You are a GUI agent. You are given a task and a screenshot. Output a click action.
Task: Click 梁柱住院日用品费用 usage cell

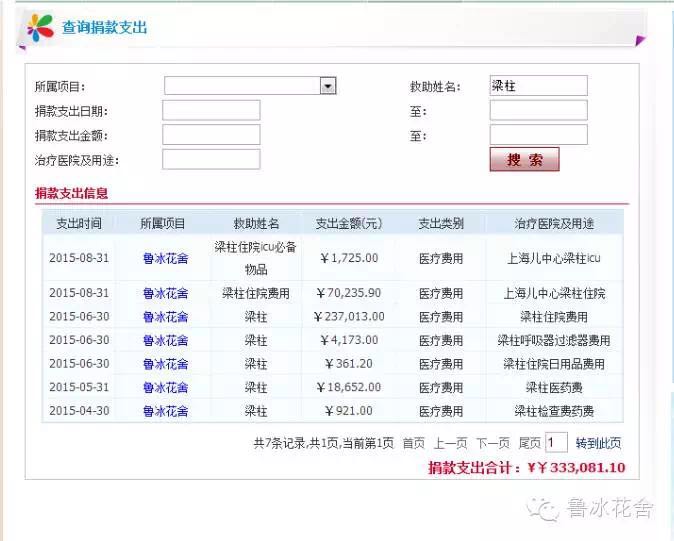[x=554, y=364]
